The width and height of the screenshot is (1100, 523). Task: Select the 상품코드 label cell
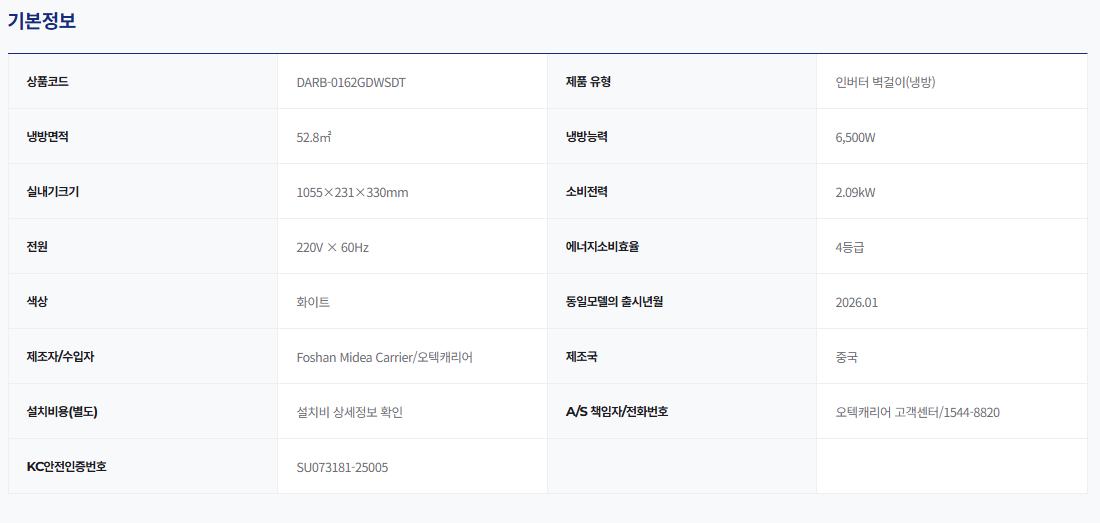[x=142, y=82]
